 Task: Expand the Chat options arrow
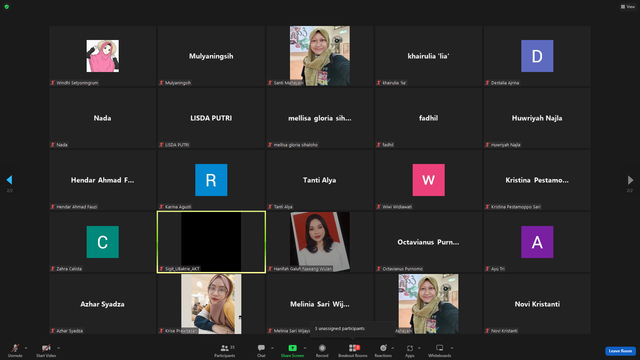272,348
